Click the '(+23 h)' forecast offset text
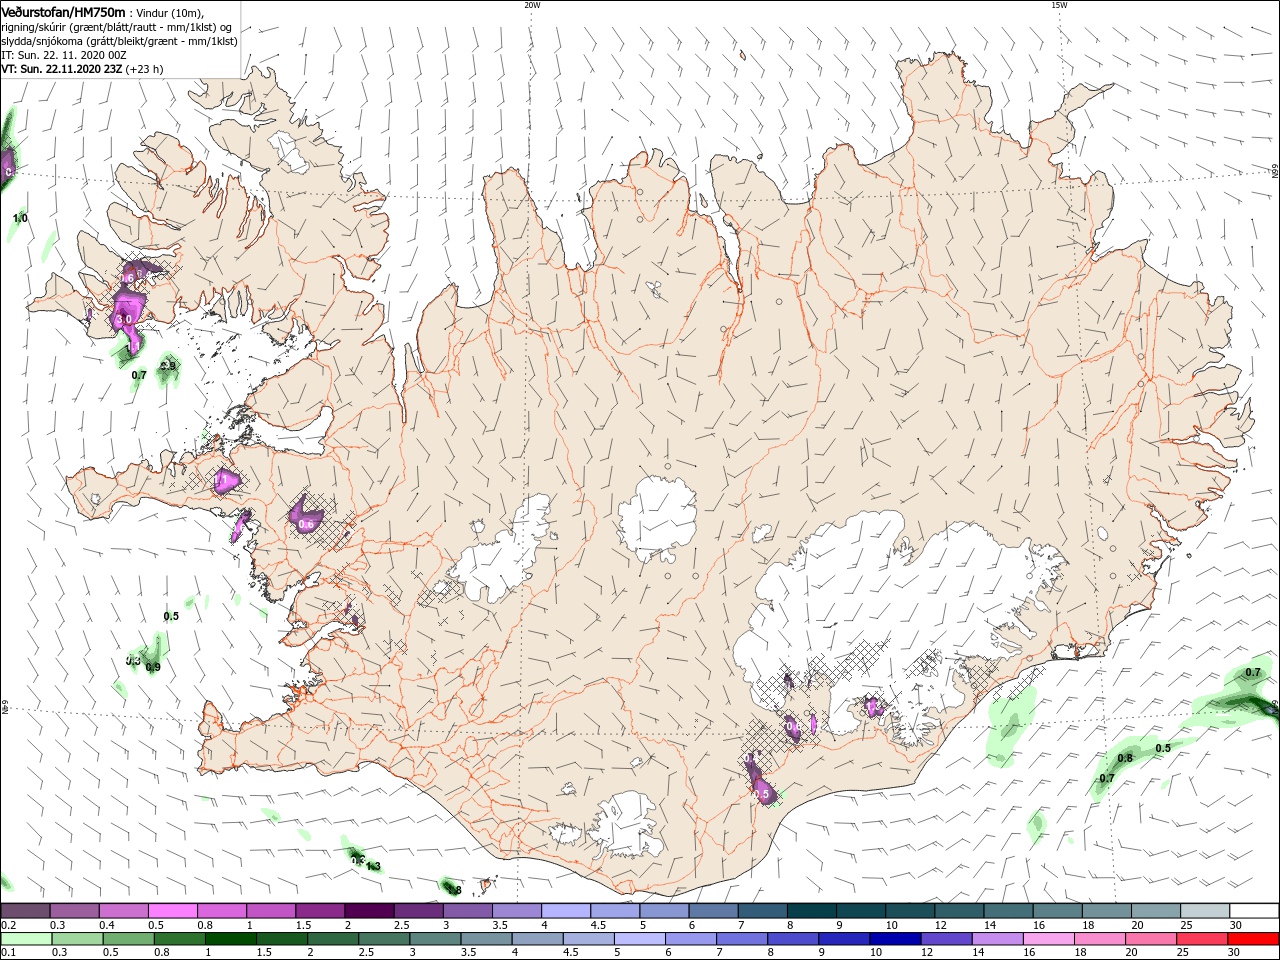 click(x=145, y=69)
